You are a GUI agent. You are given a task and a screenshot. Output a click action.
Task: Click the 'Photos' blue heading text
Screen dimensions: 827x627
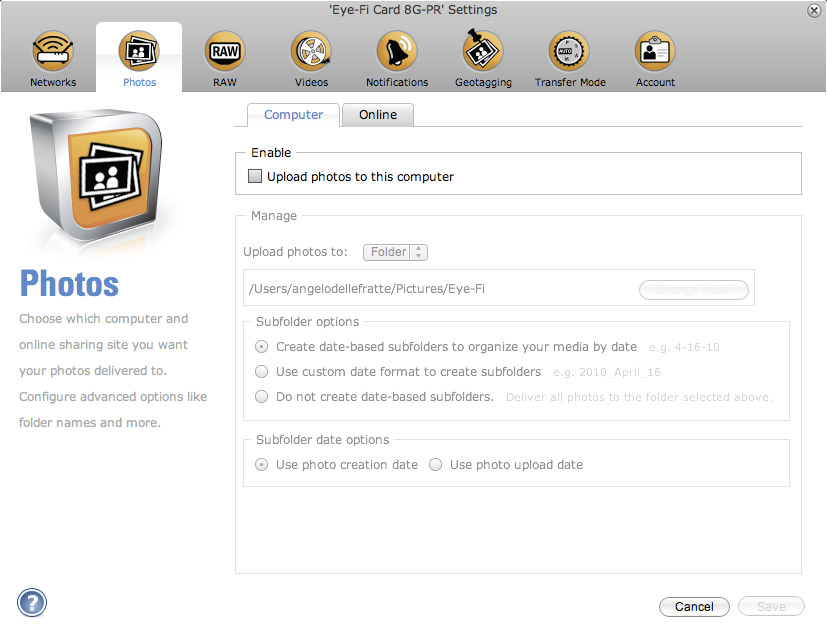tap(69, 284)
